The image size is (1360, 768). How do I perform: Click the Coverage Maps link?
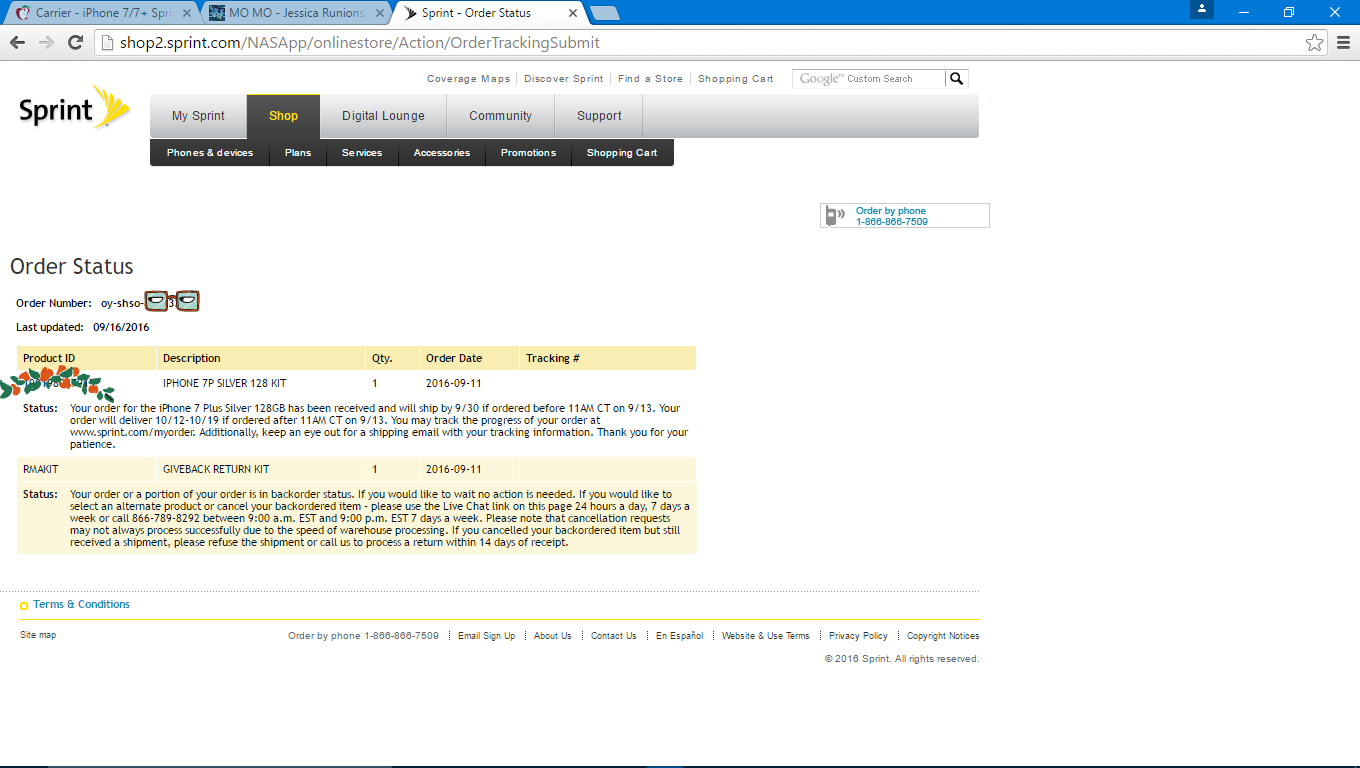(468, 79)
